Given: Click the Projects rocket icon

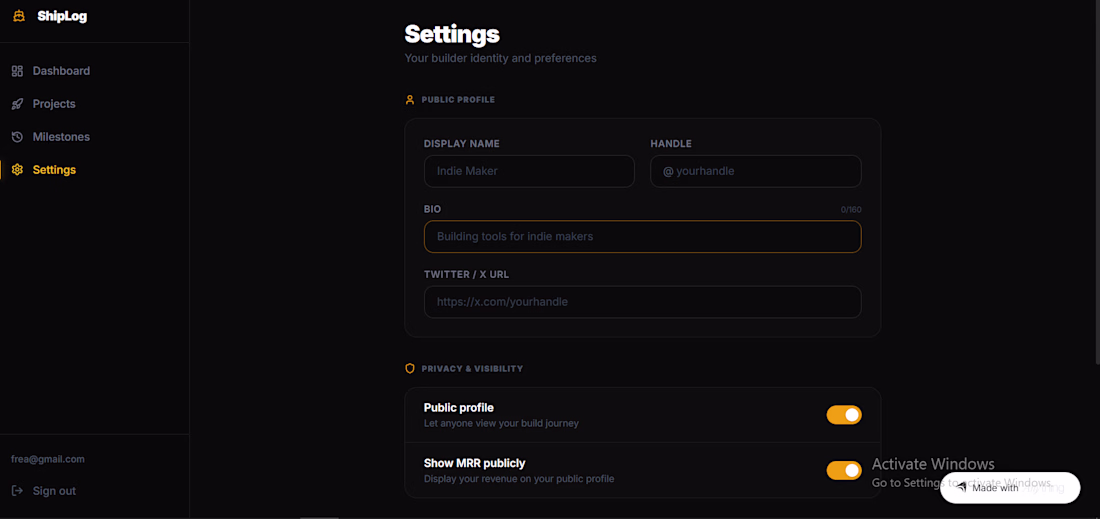Looking at the screenshot, I should pyautogui.click(x=18, y=104).
